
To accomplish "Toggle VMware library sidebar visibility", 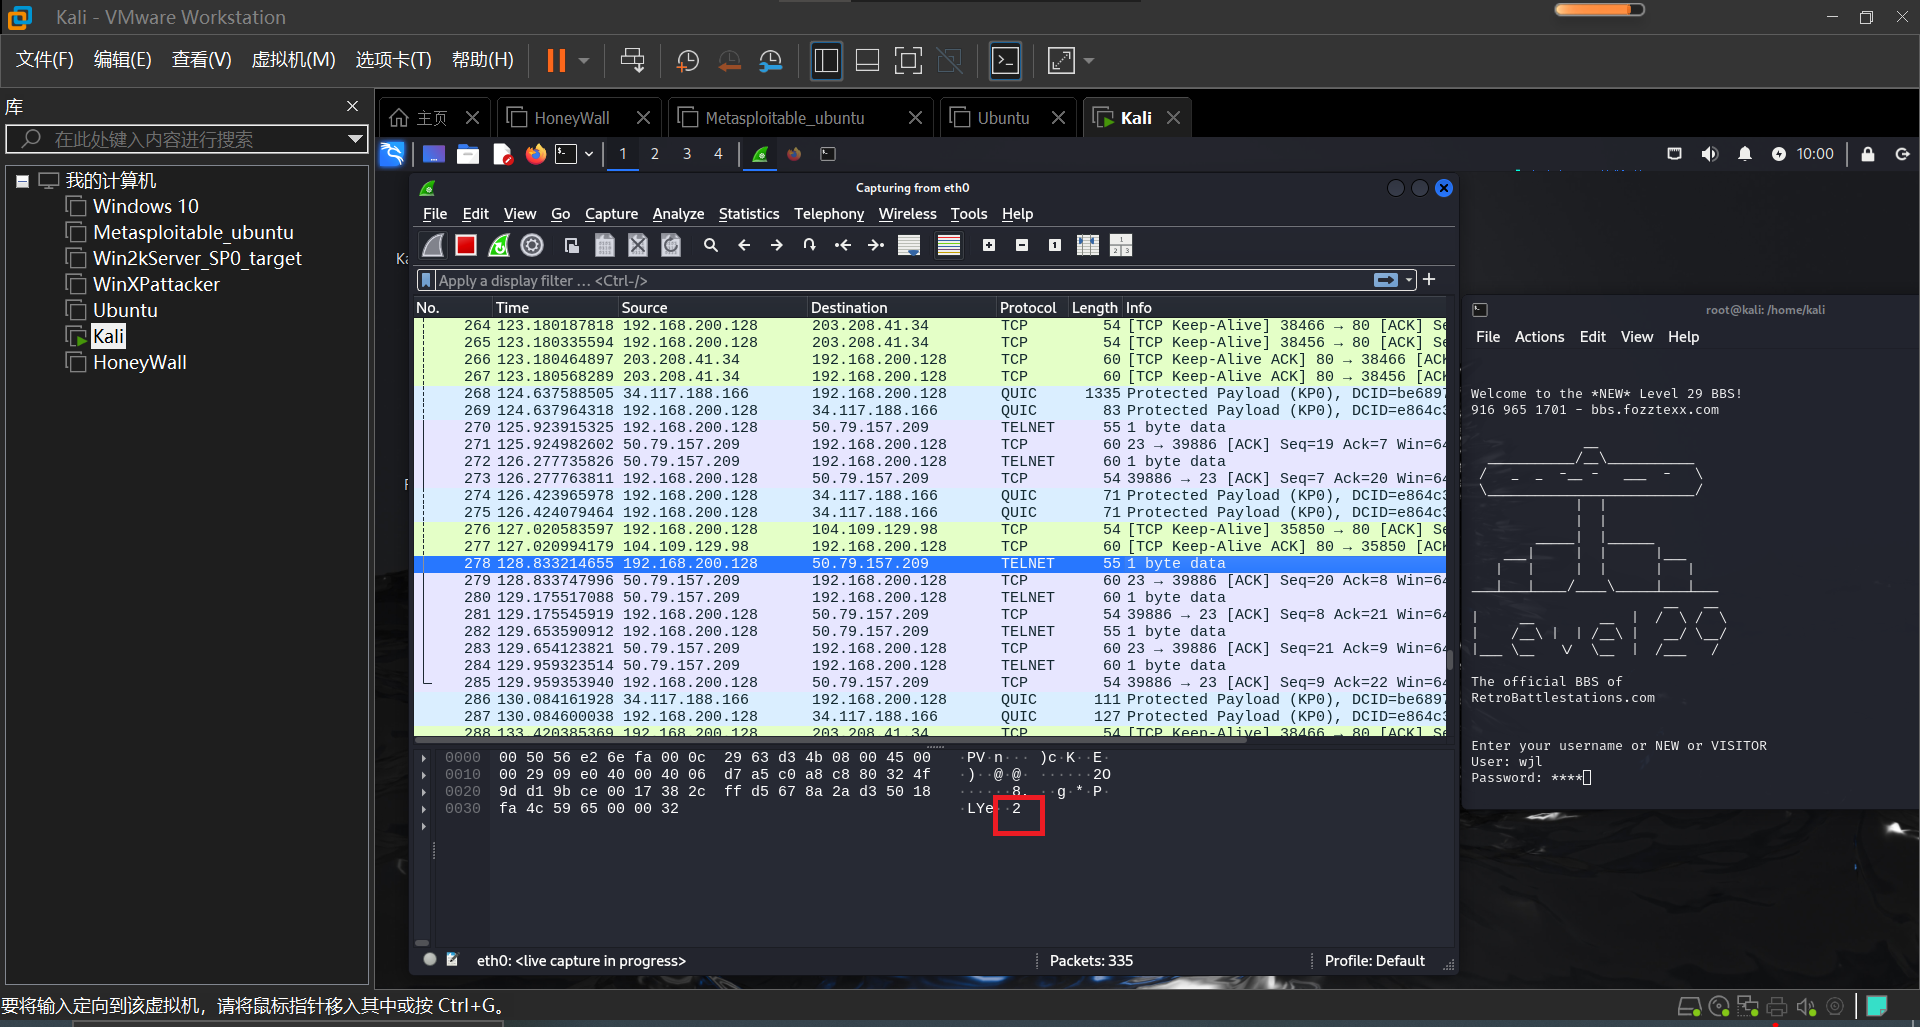I will tap(826, 61).
